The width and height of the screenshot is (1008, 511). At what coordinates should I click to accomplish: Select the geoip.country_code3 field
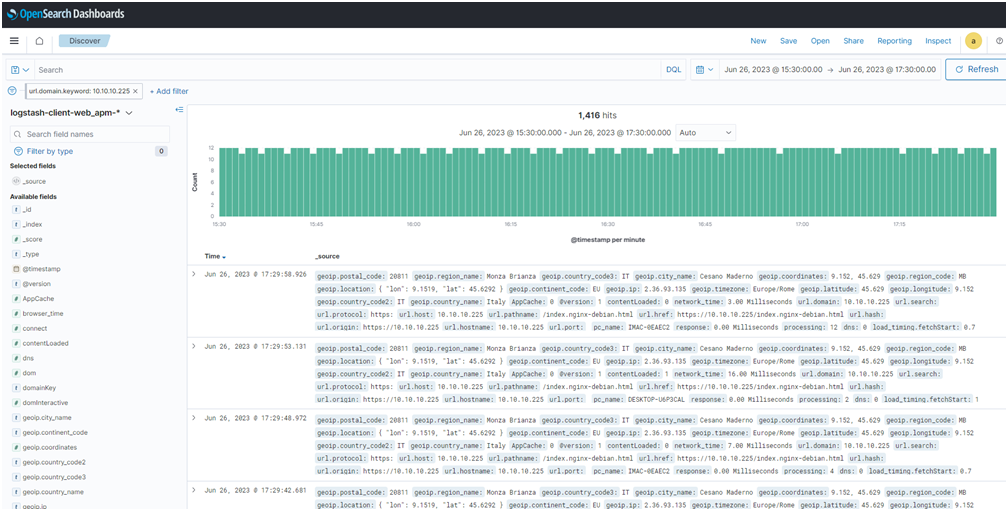(x=53, y=477)
